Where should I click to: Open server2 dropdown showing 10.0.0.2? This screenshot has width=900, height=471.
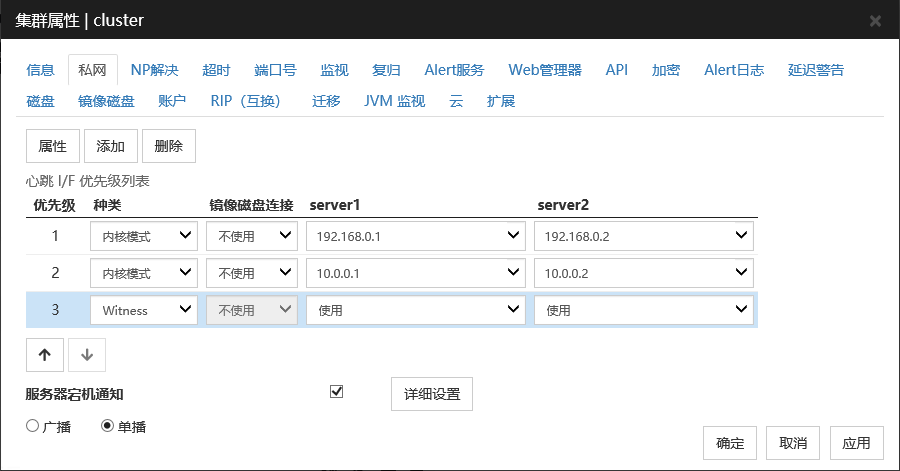pyautogui.click(x=644, y=273)
